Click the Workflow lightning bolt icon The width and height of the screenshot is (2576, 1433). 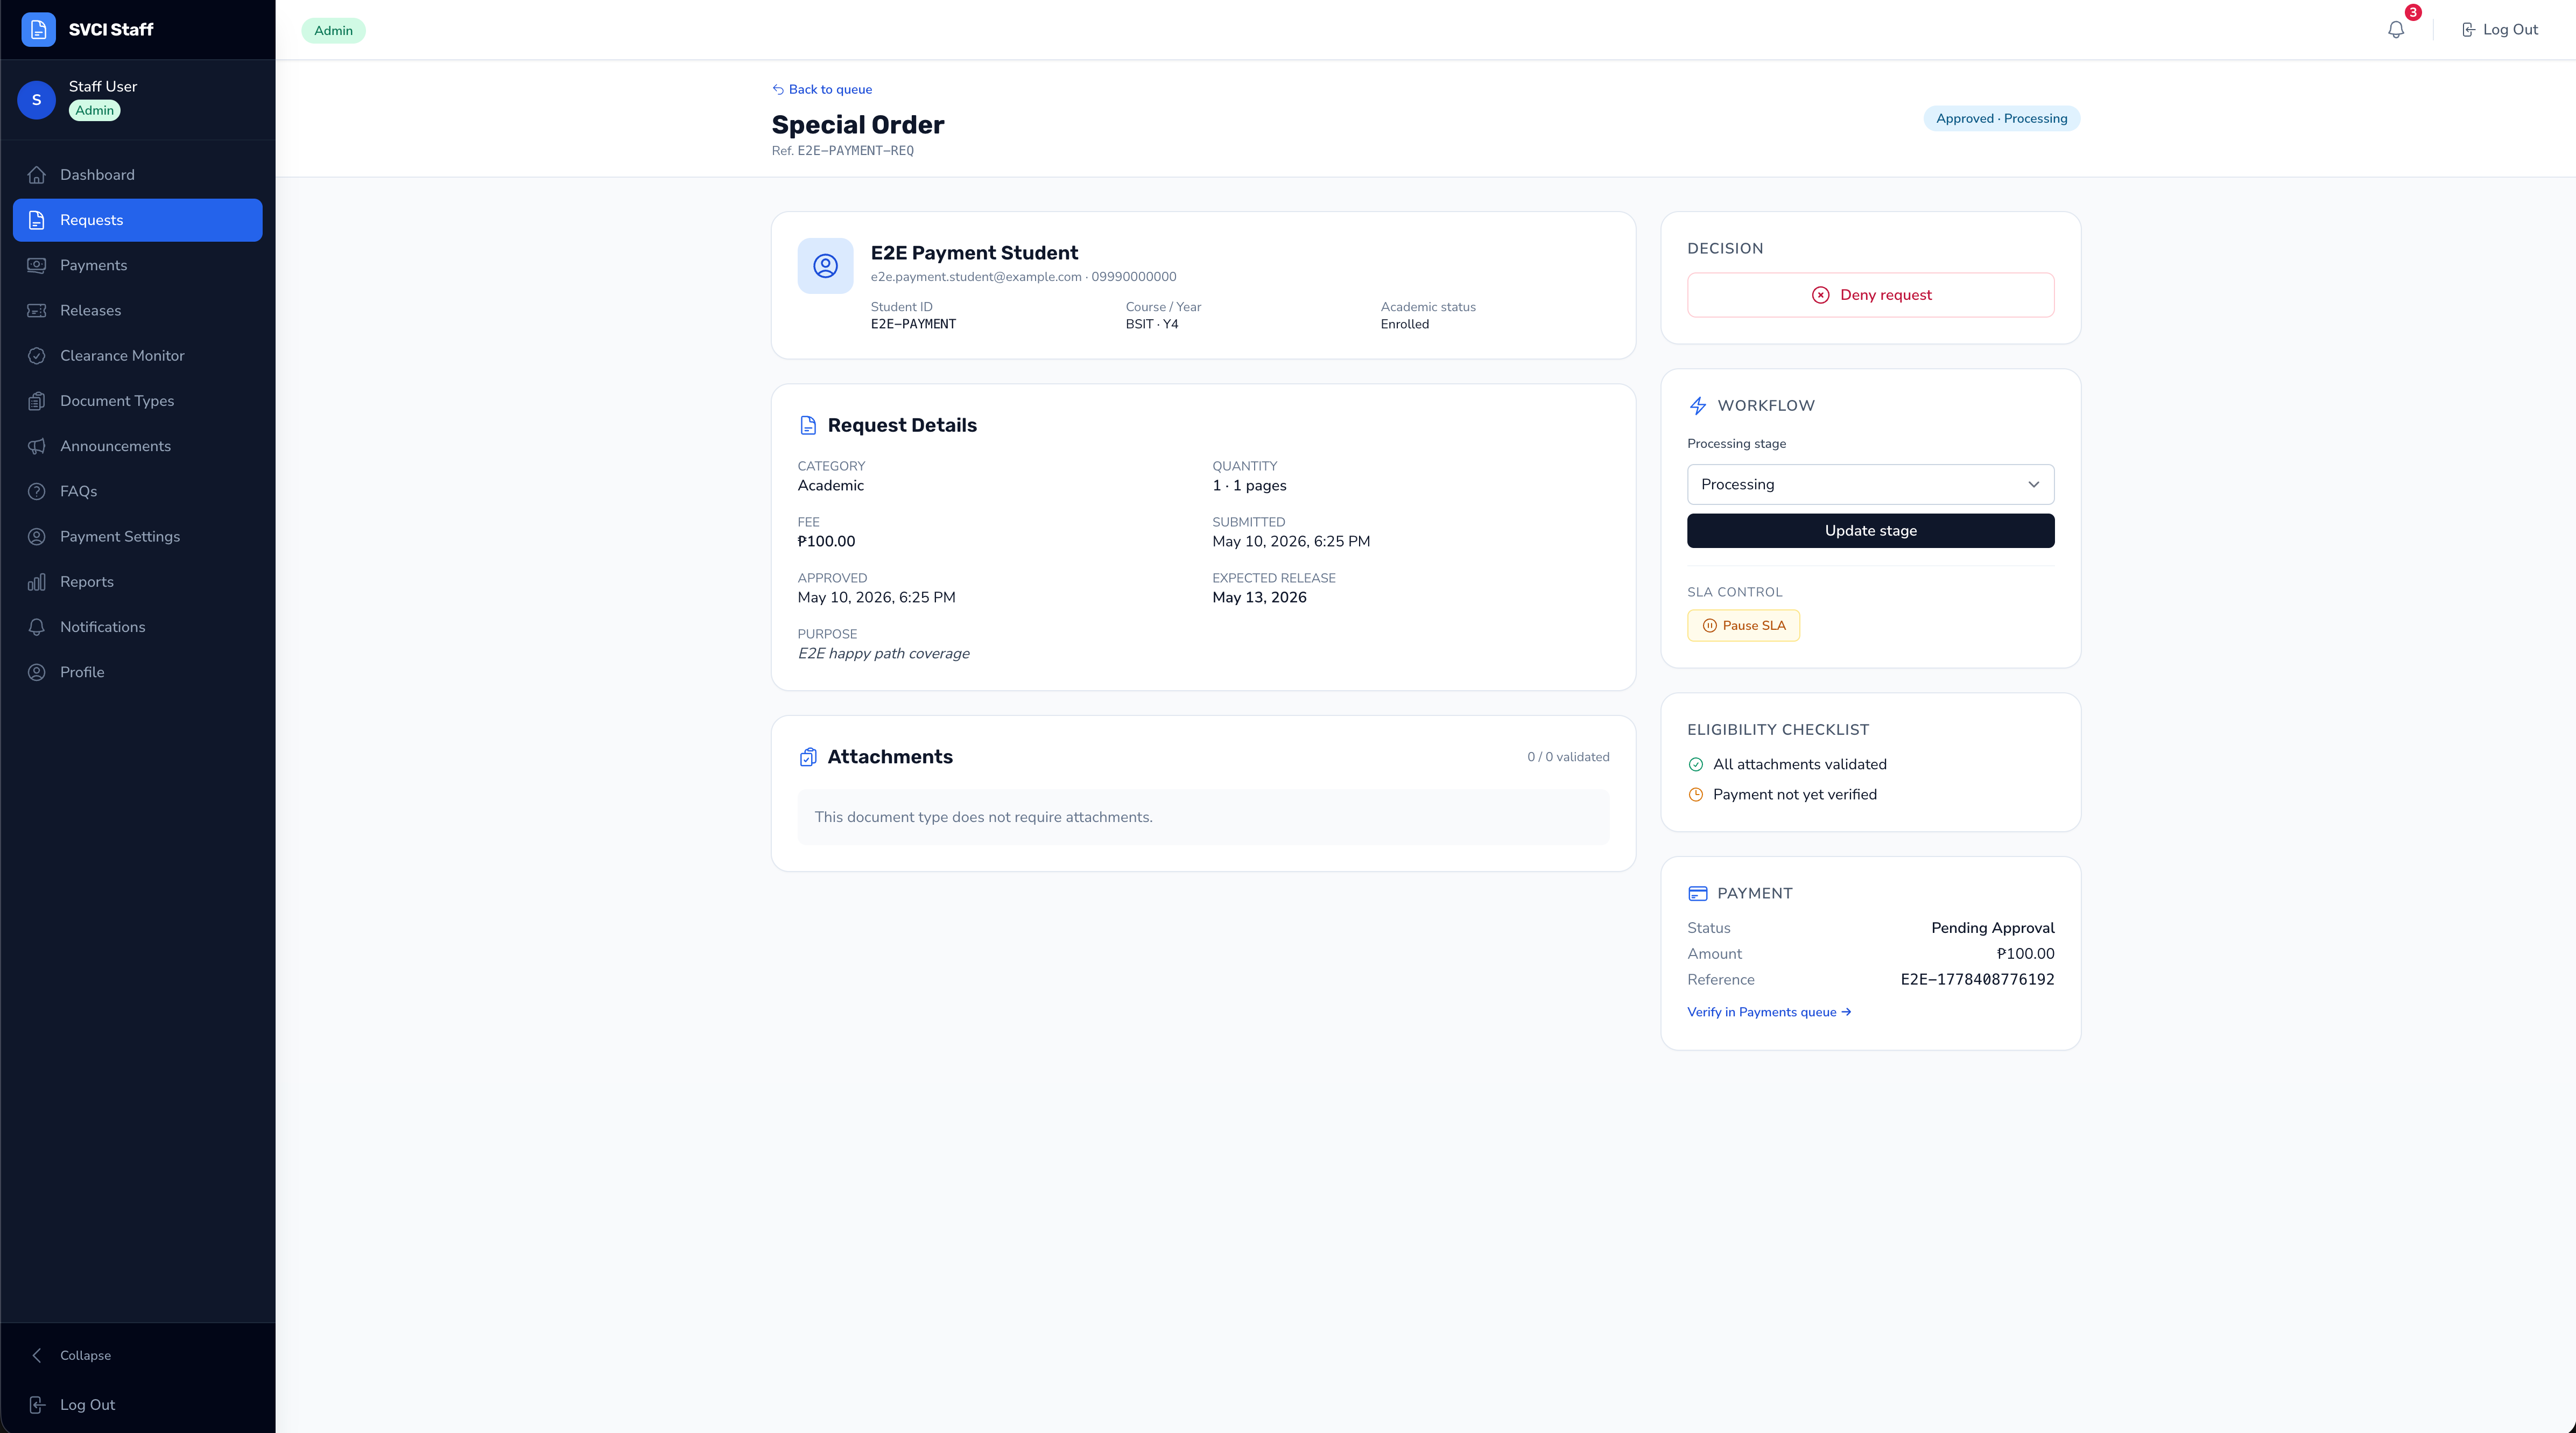[1698, 406]
